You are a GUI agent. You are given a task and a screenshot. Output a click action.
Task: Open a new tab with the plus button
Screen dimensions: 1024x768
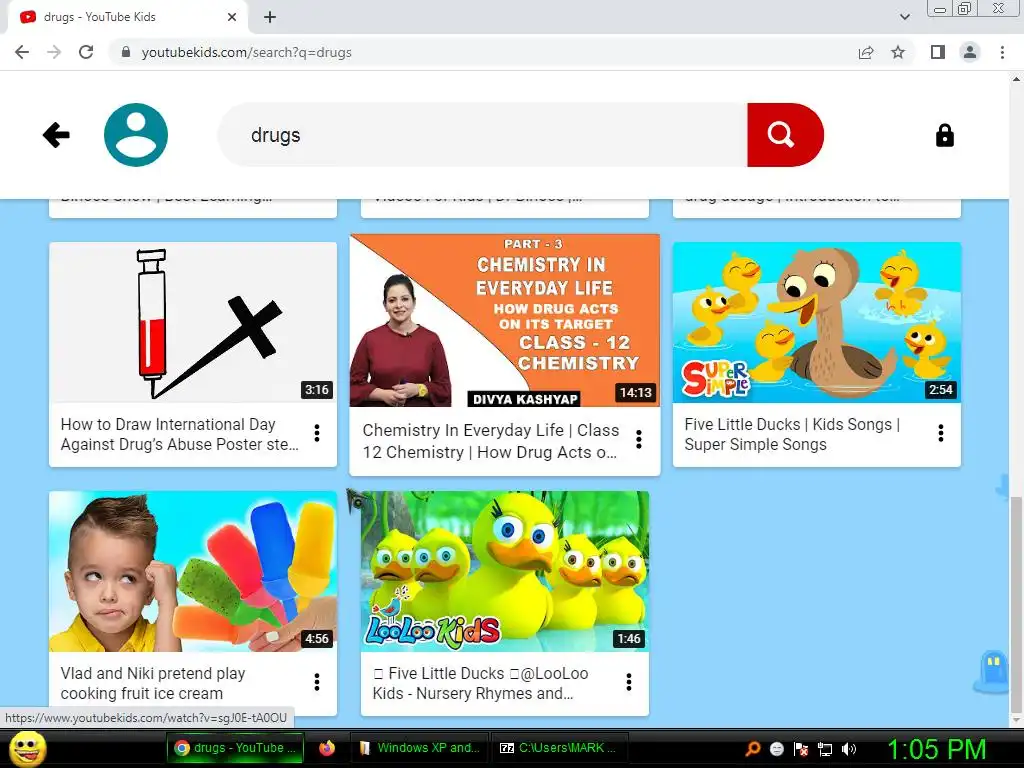[270, 18]
